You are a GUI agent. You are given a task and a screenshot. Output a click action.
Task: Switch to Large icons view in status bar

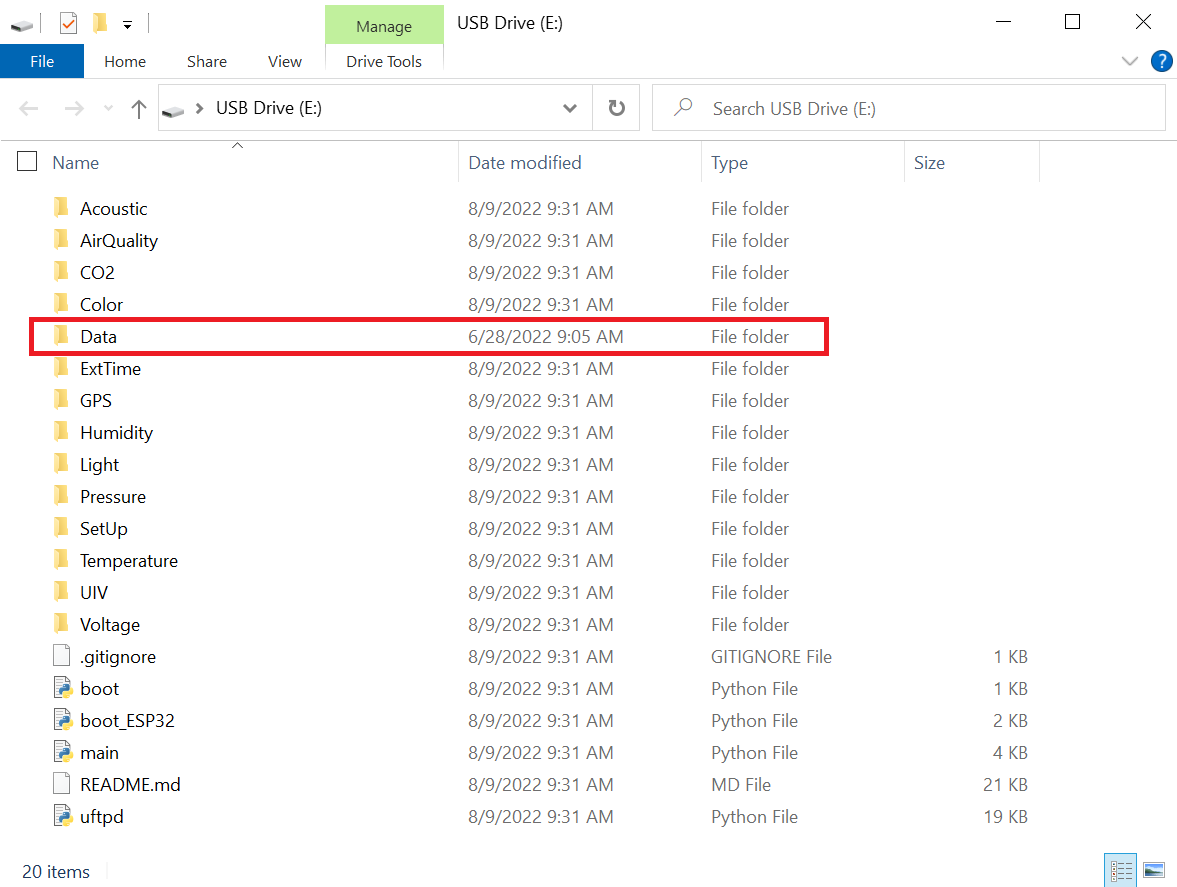tap(1154, 870)
